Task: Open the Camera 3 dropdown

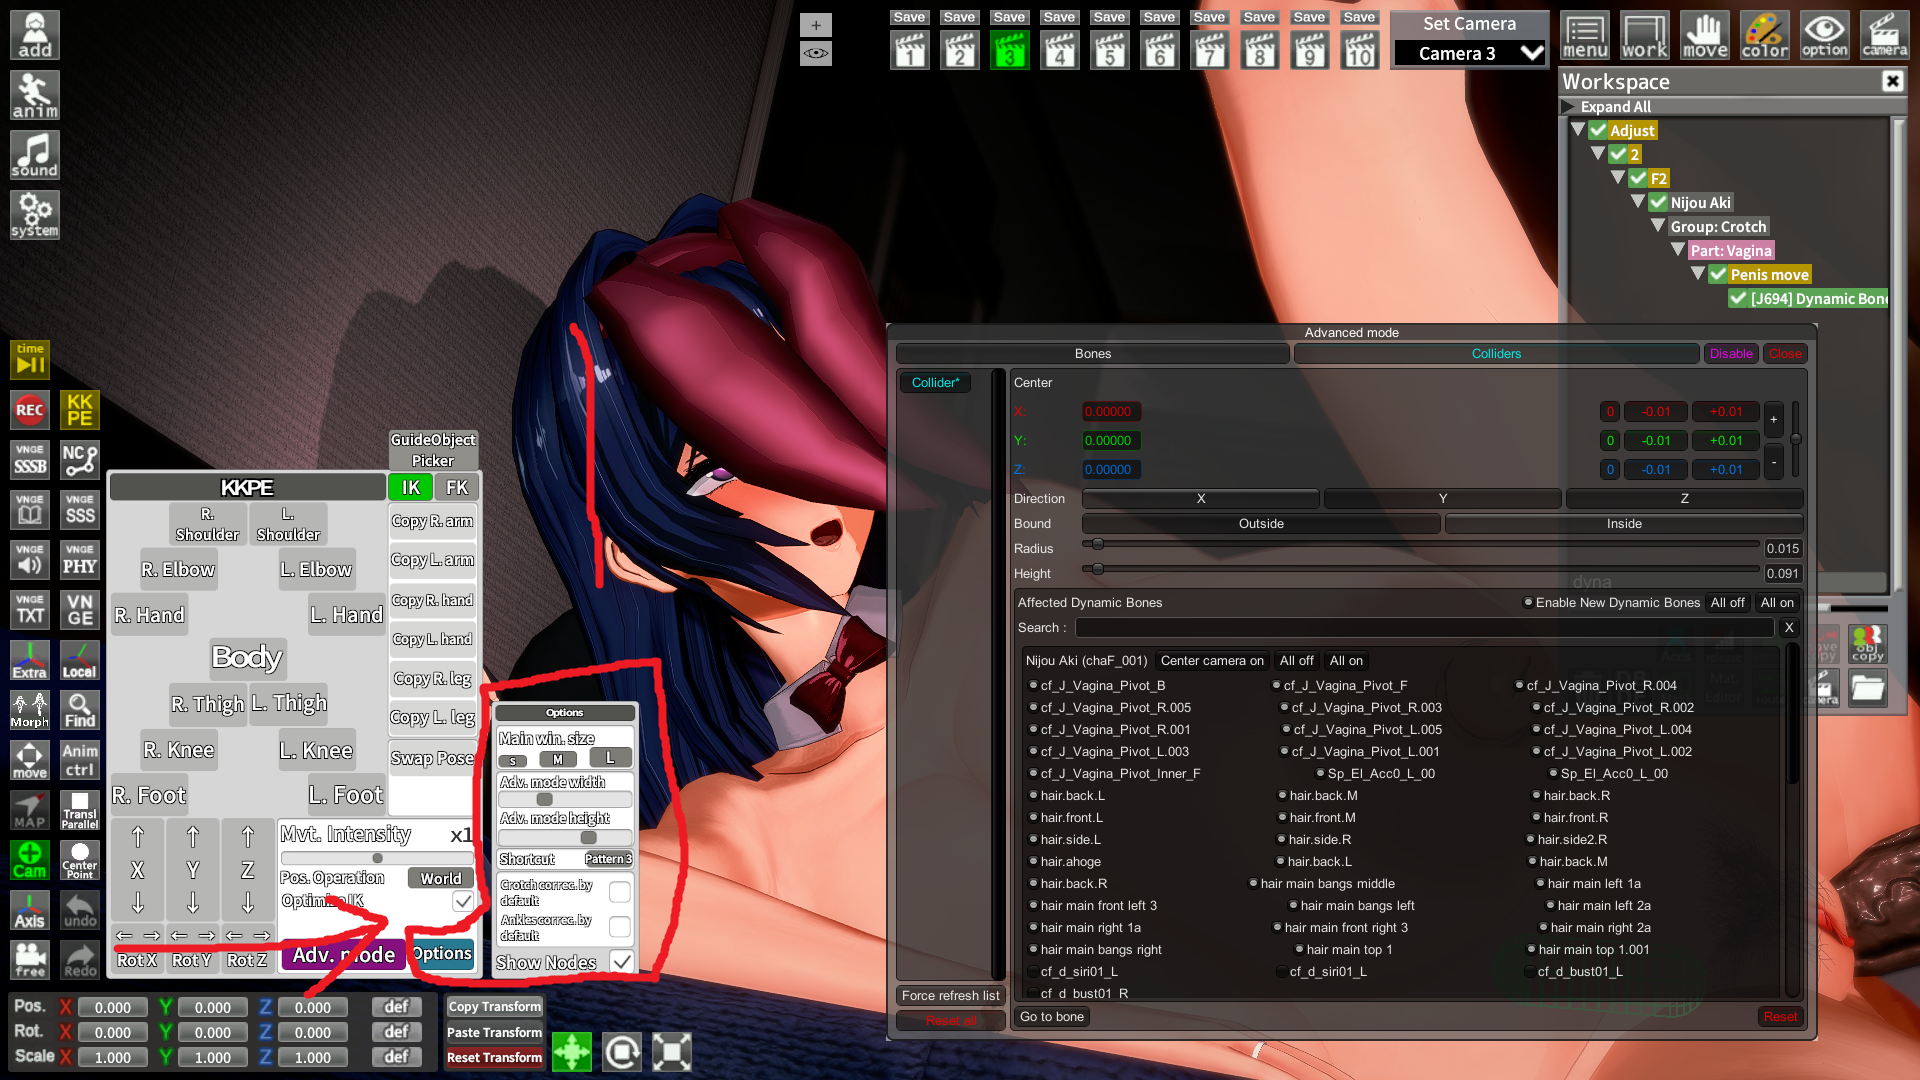Action: [x=1470, y=53]
